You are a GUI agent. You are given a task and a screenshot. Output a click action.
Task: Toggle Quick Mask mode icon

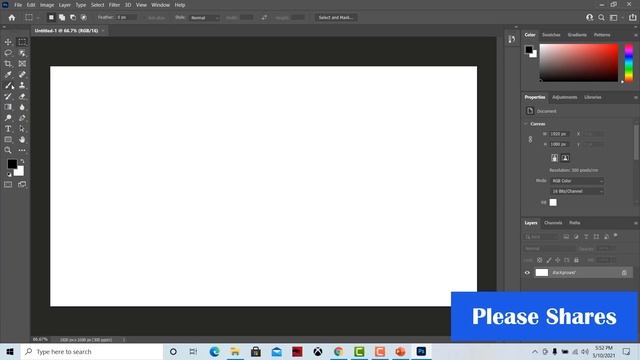[x=8, y=184]
